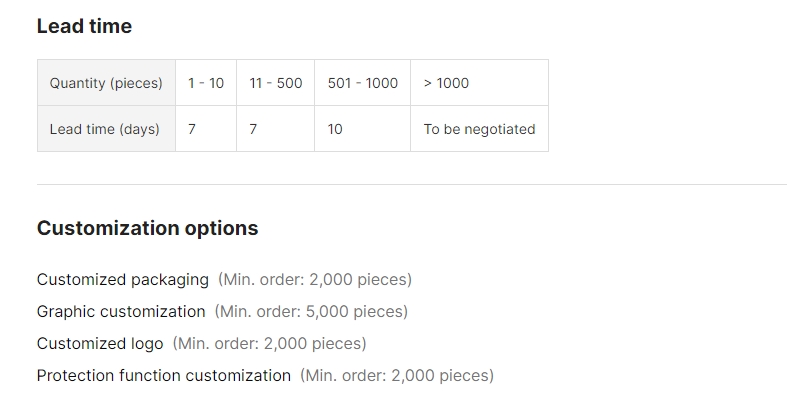Select the Customized packaging option
Viewport: 787px width, 396px height.
[x=123, y=280]
